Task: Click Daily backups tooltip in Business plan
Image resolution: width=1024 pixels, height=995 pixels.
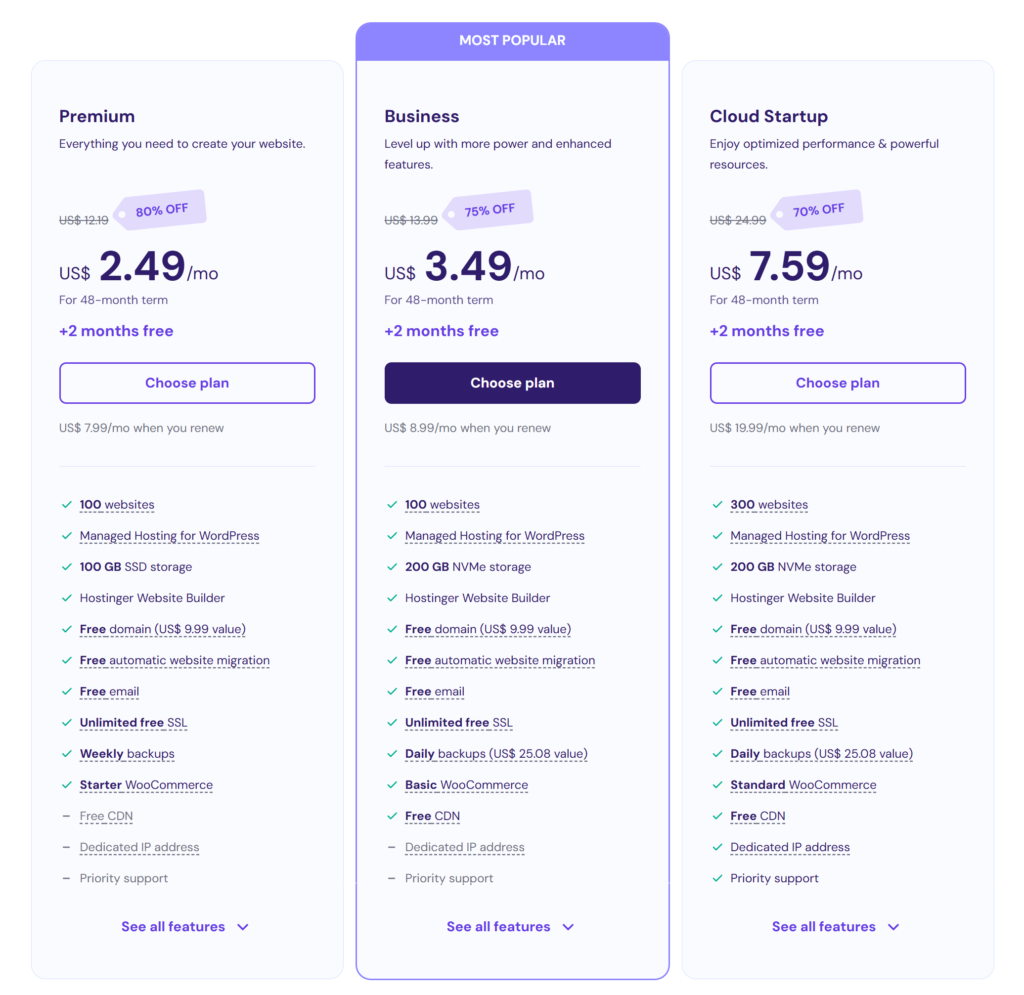Action: tap(496, 754)
